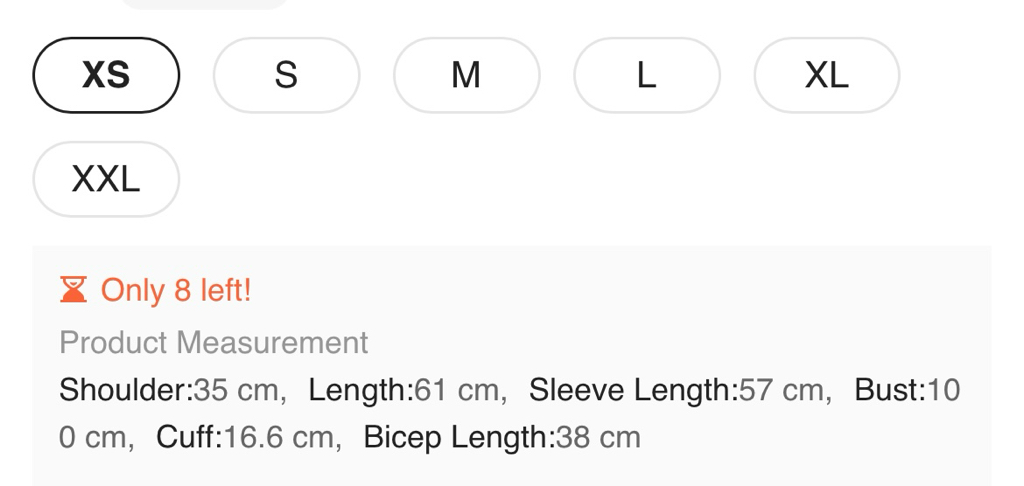Viewport: 1024px width, 486px height.
Task: Click the "Shoulder:" measurement label
Action: [x=126, y=390]
